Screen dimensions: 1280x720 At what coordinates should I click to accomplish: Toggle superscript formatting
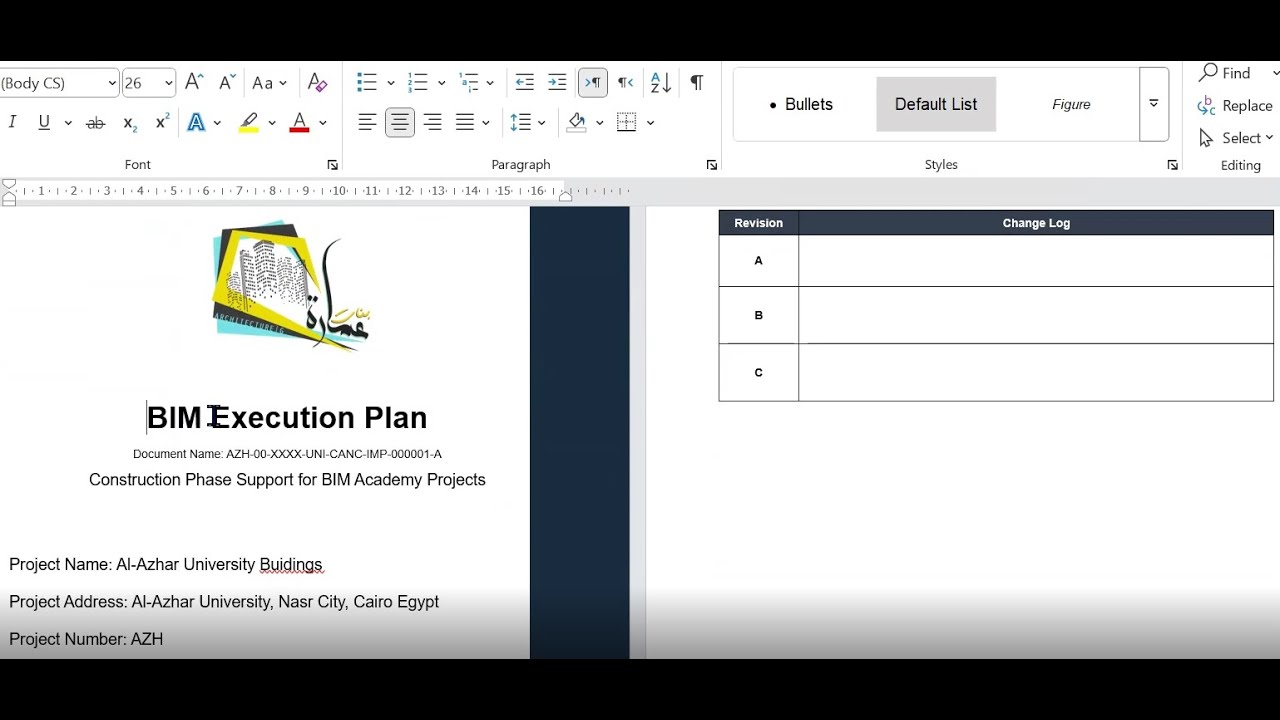162,122
